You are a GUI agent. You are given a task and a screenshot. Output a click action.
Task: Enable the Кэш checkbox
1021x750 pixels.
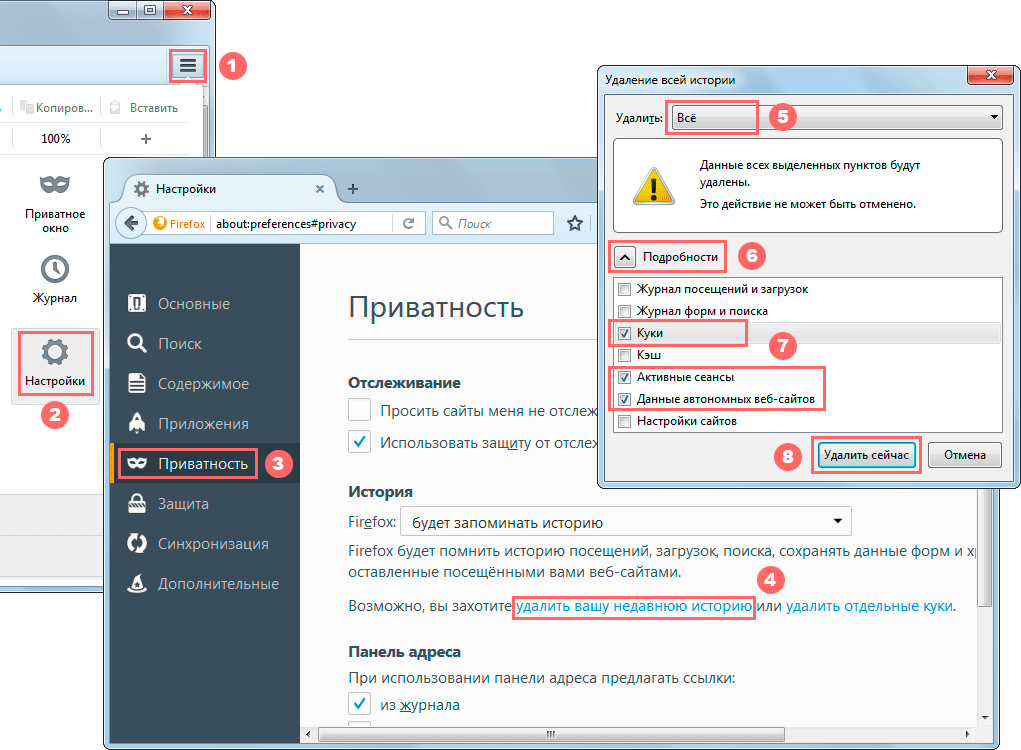point(624,355)
